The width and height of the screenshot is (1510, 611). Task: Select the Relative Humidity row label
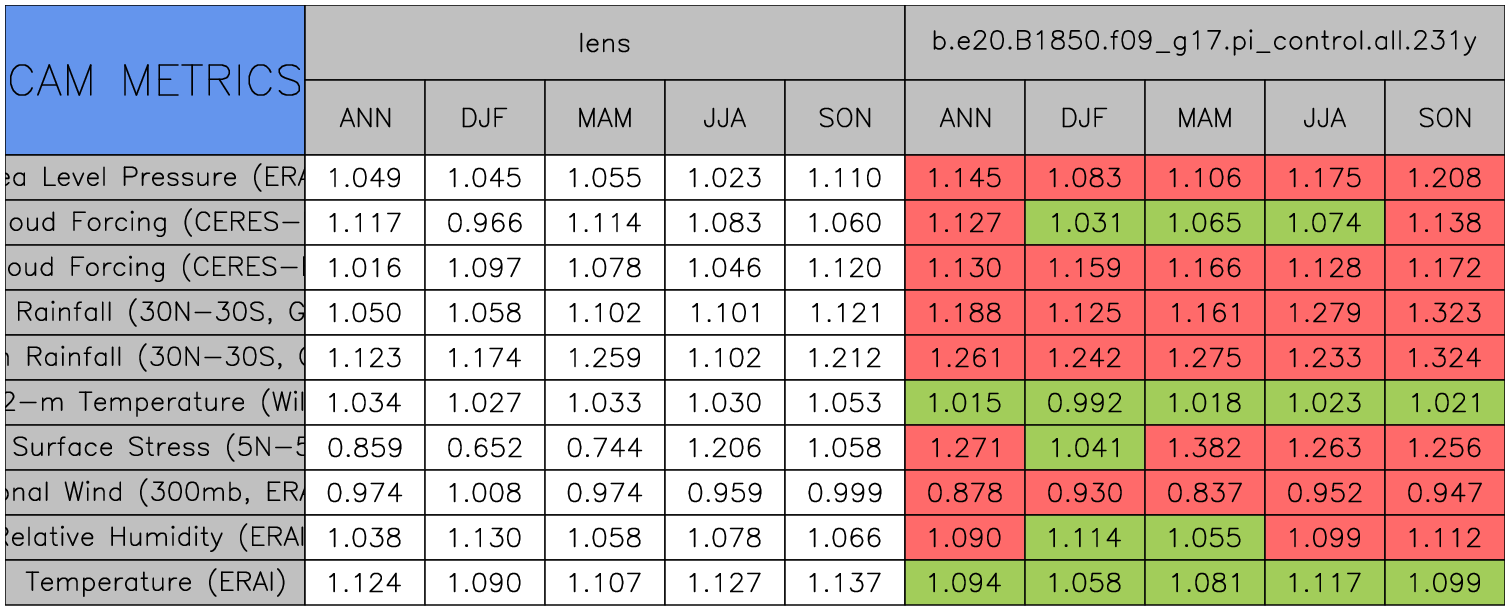pyautogui.click(x=155, y=537)
